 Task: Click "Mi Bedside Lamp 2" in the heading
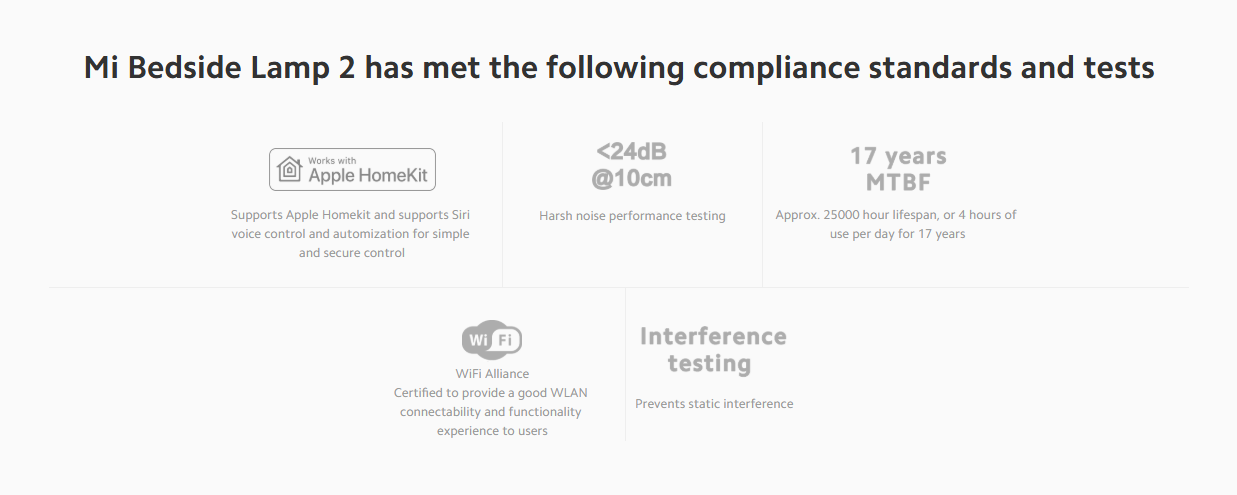tap(219, 68)
